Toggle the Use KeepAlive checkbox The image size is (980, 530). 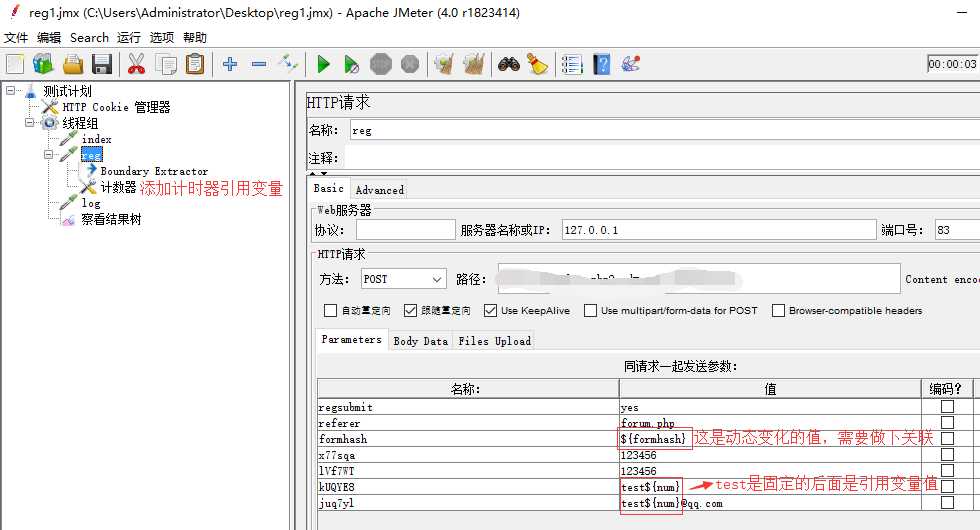pos(490,311)
